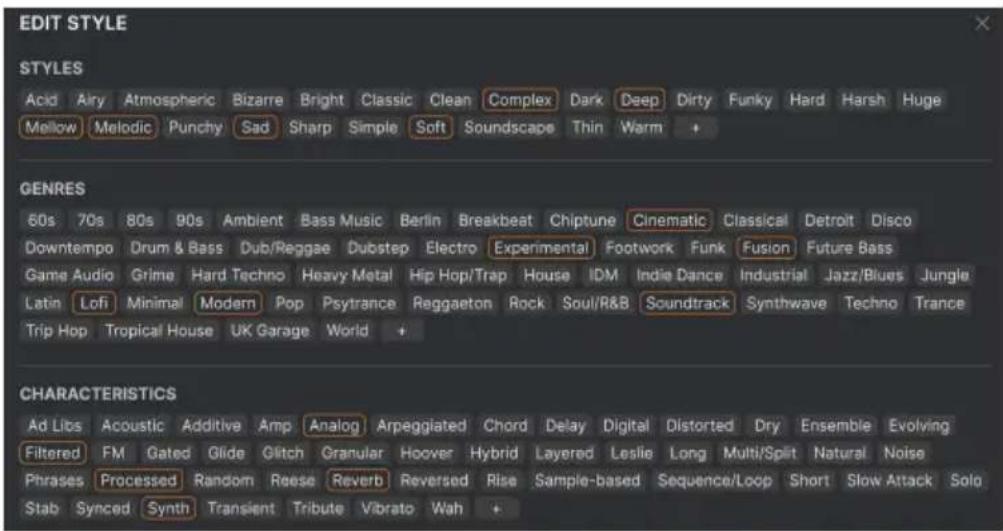Enable the Atmospheric style tag
1003x531 pixels.
click(170, 100)
